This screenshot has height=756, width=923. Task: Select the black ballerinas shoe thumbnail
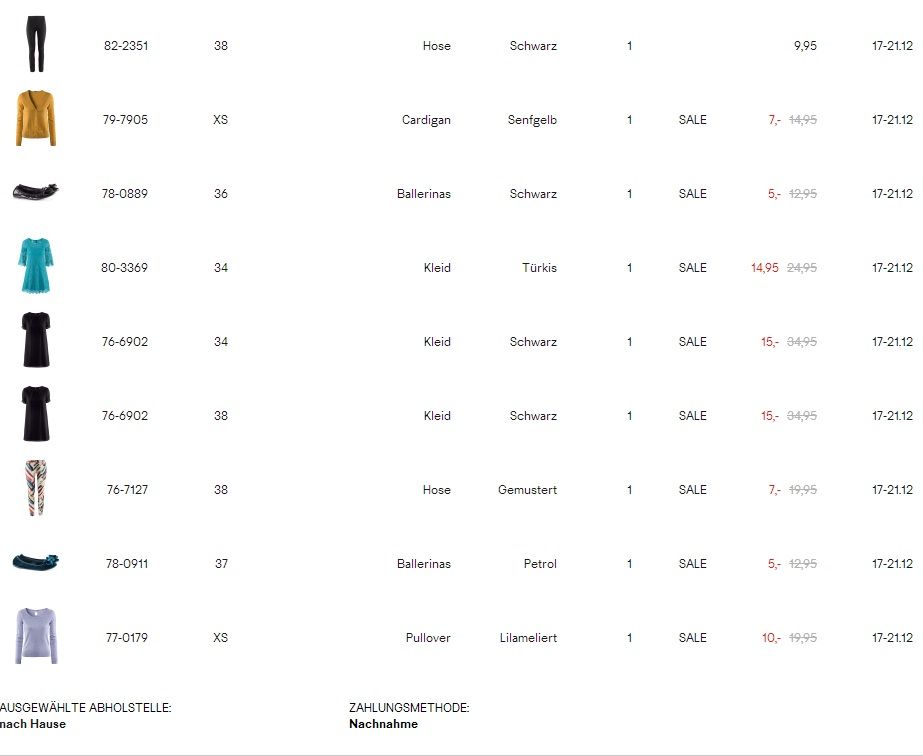[36, 192]
